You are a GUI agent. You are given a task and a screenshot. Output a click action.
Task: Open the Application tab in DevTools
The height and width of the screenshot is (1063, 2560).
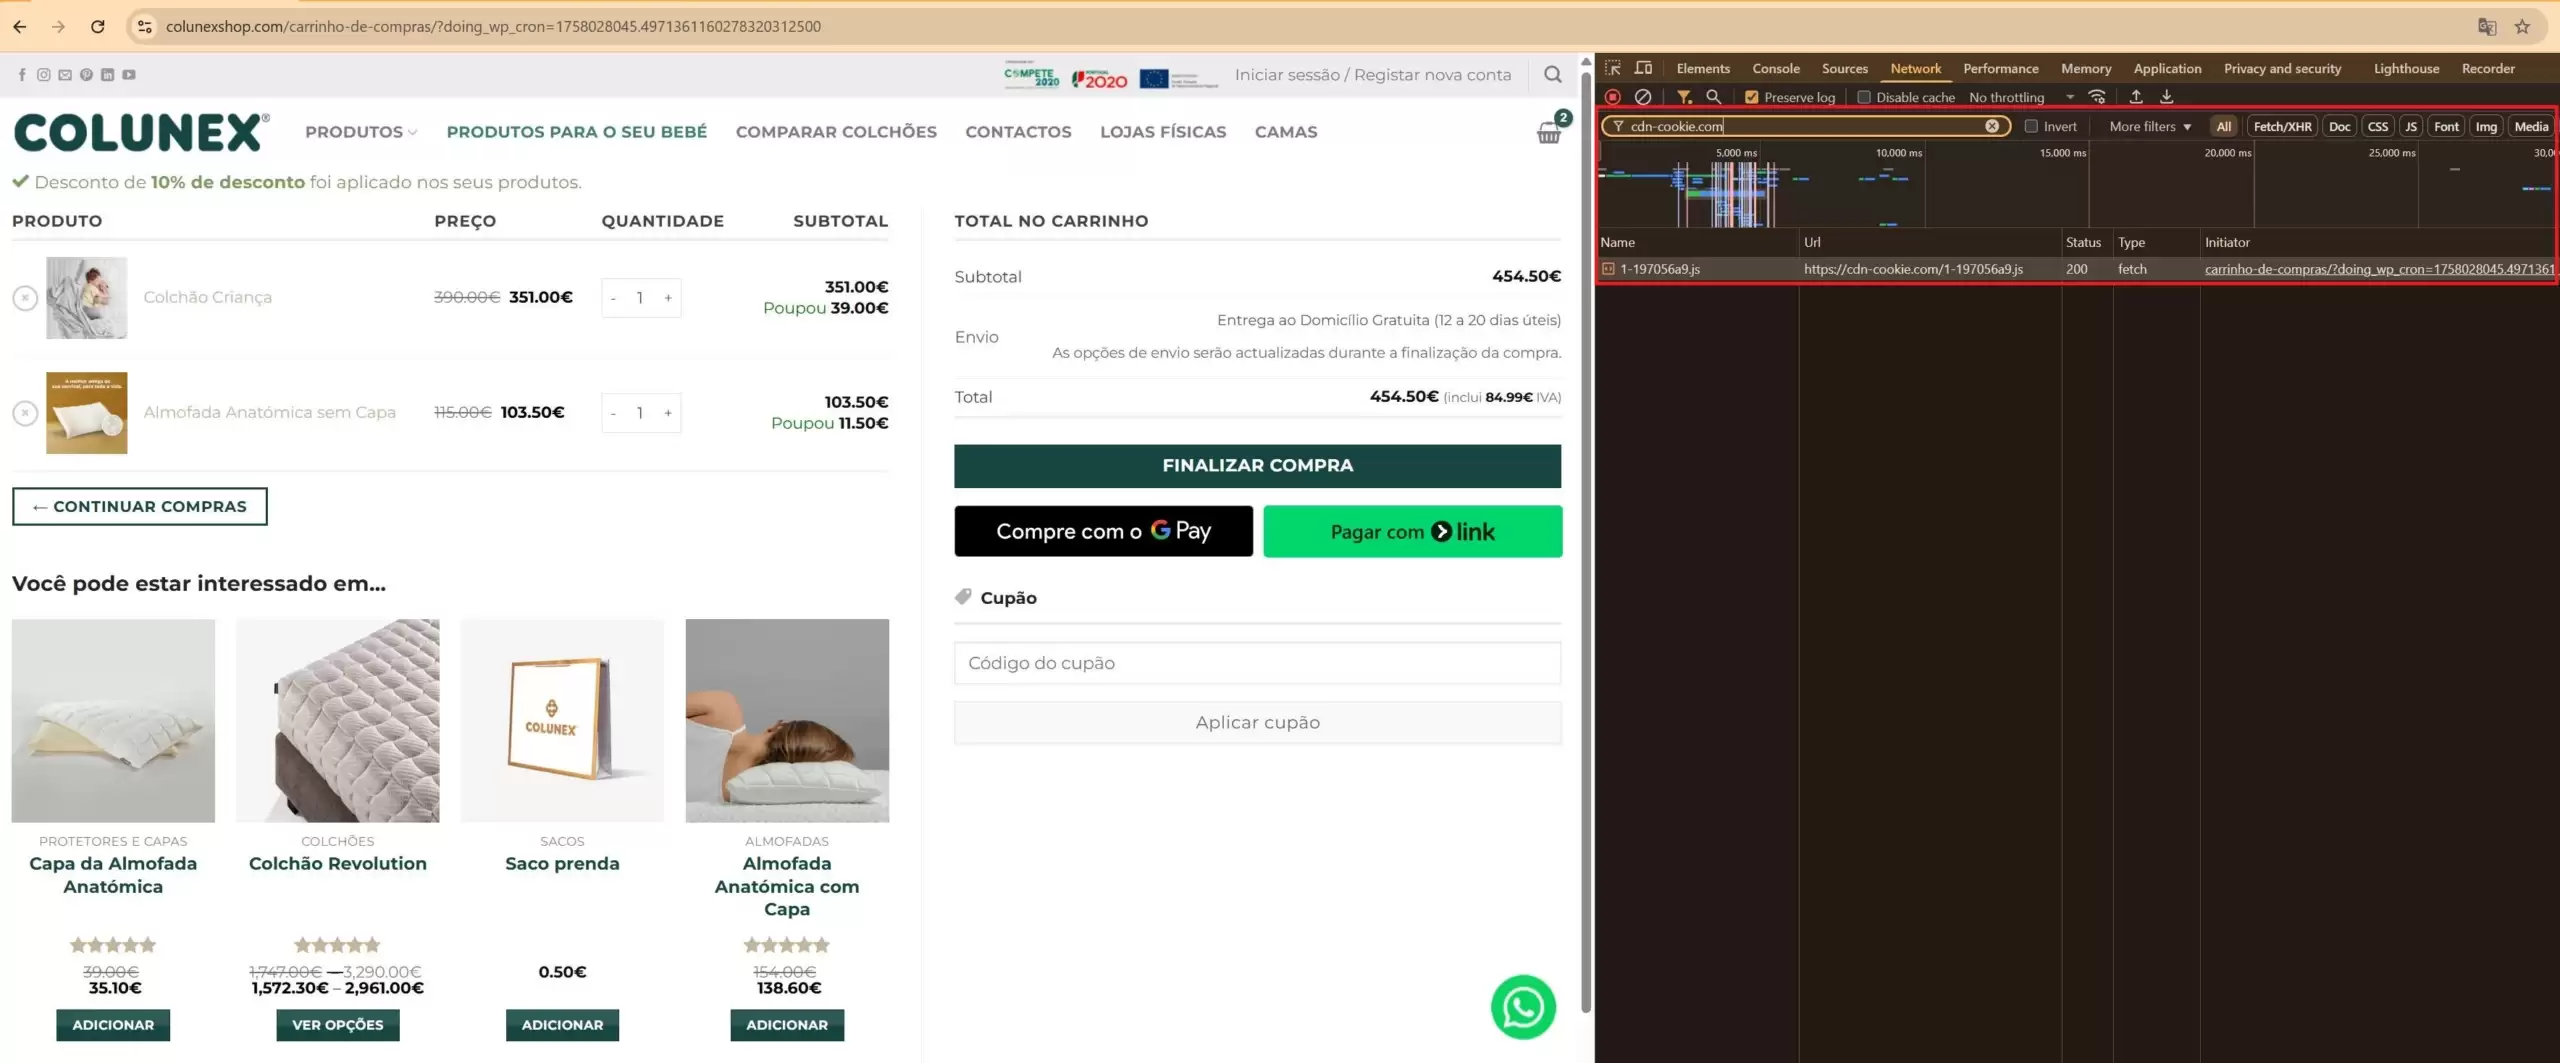click(x=2166, y=68)
